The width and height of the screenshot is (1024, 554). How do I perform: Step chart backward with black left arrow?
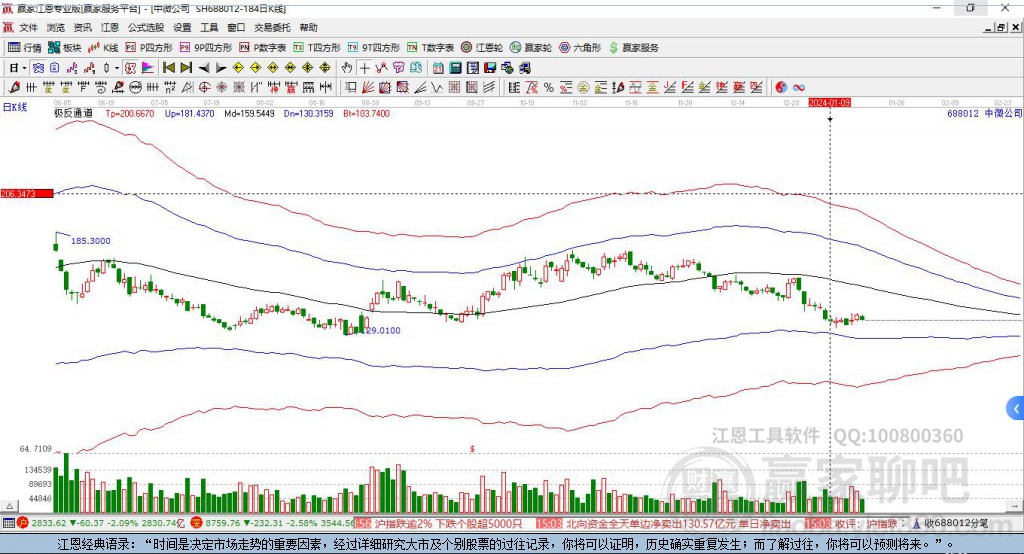coord(204,68)
